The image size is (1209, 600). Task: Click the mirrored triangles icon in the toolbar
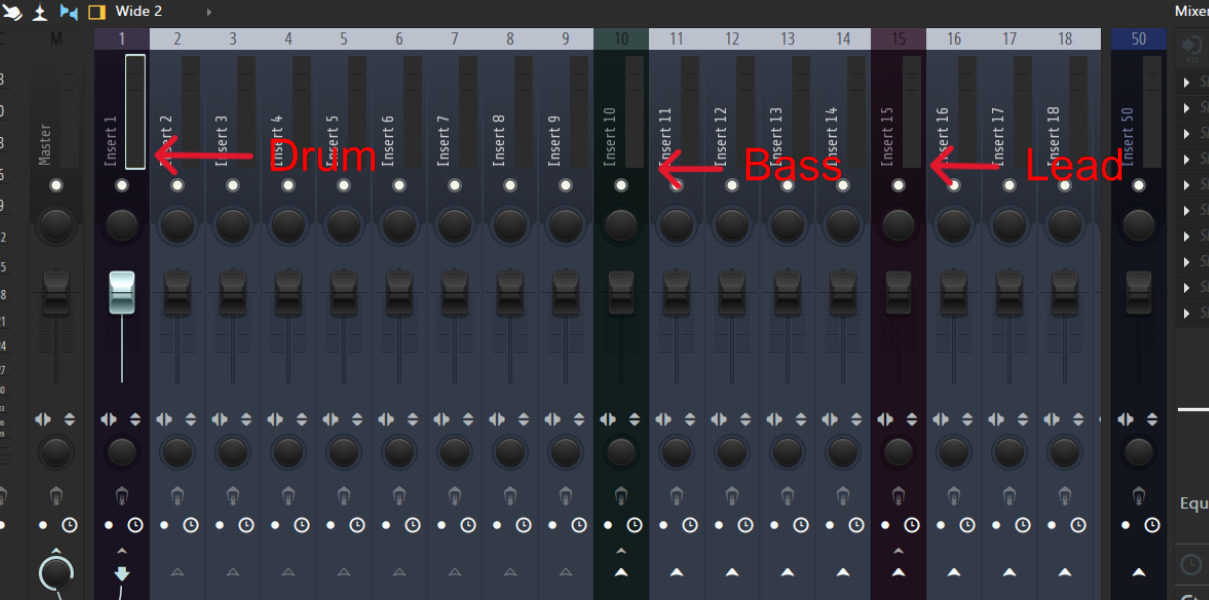coord(67,11)
